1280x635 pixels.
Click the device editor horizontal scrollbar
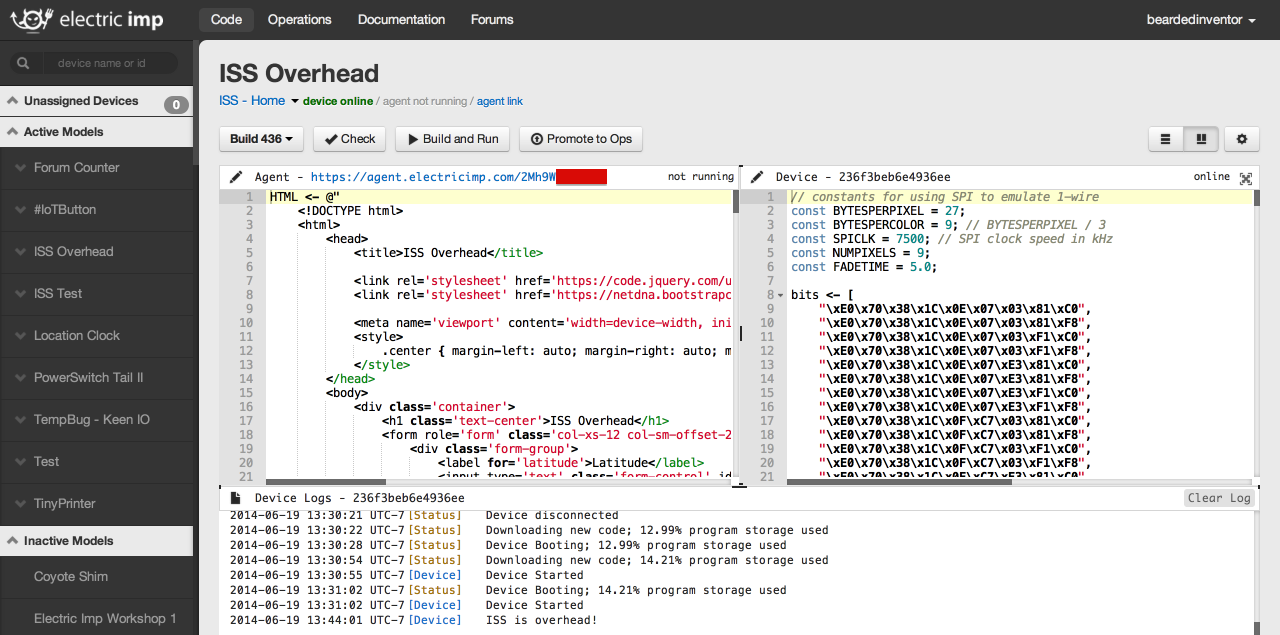click(900, 482)
